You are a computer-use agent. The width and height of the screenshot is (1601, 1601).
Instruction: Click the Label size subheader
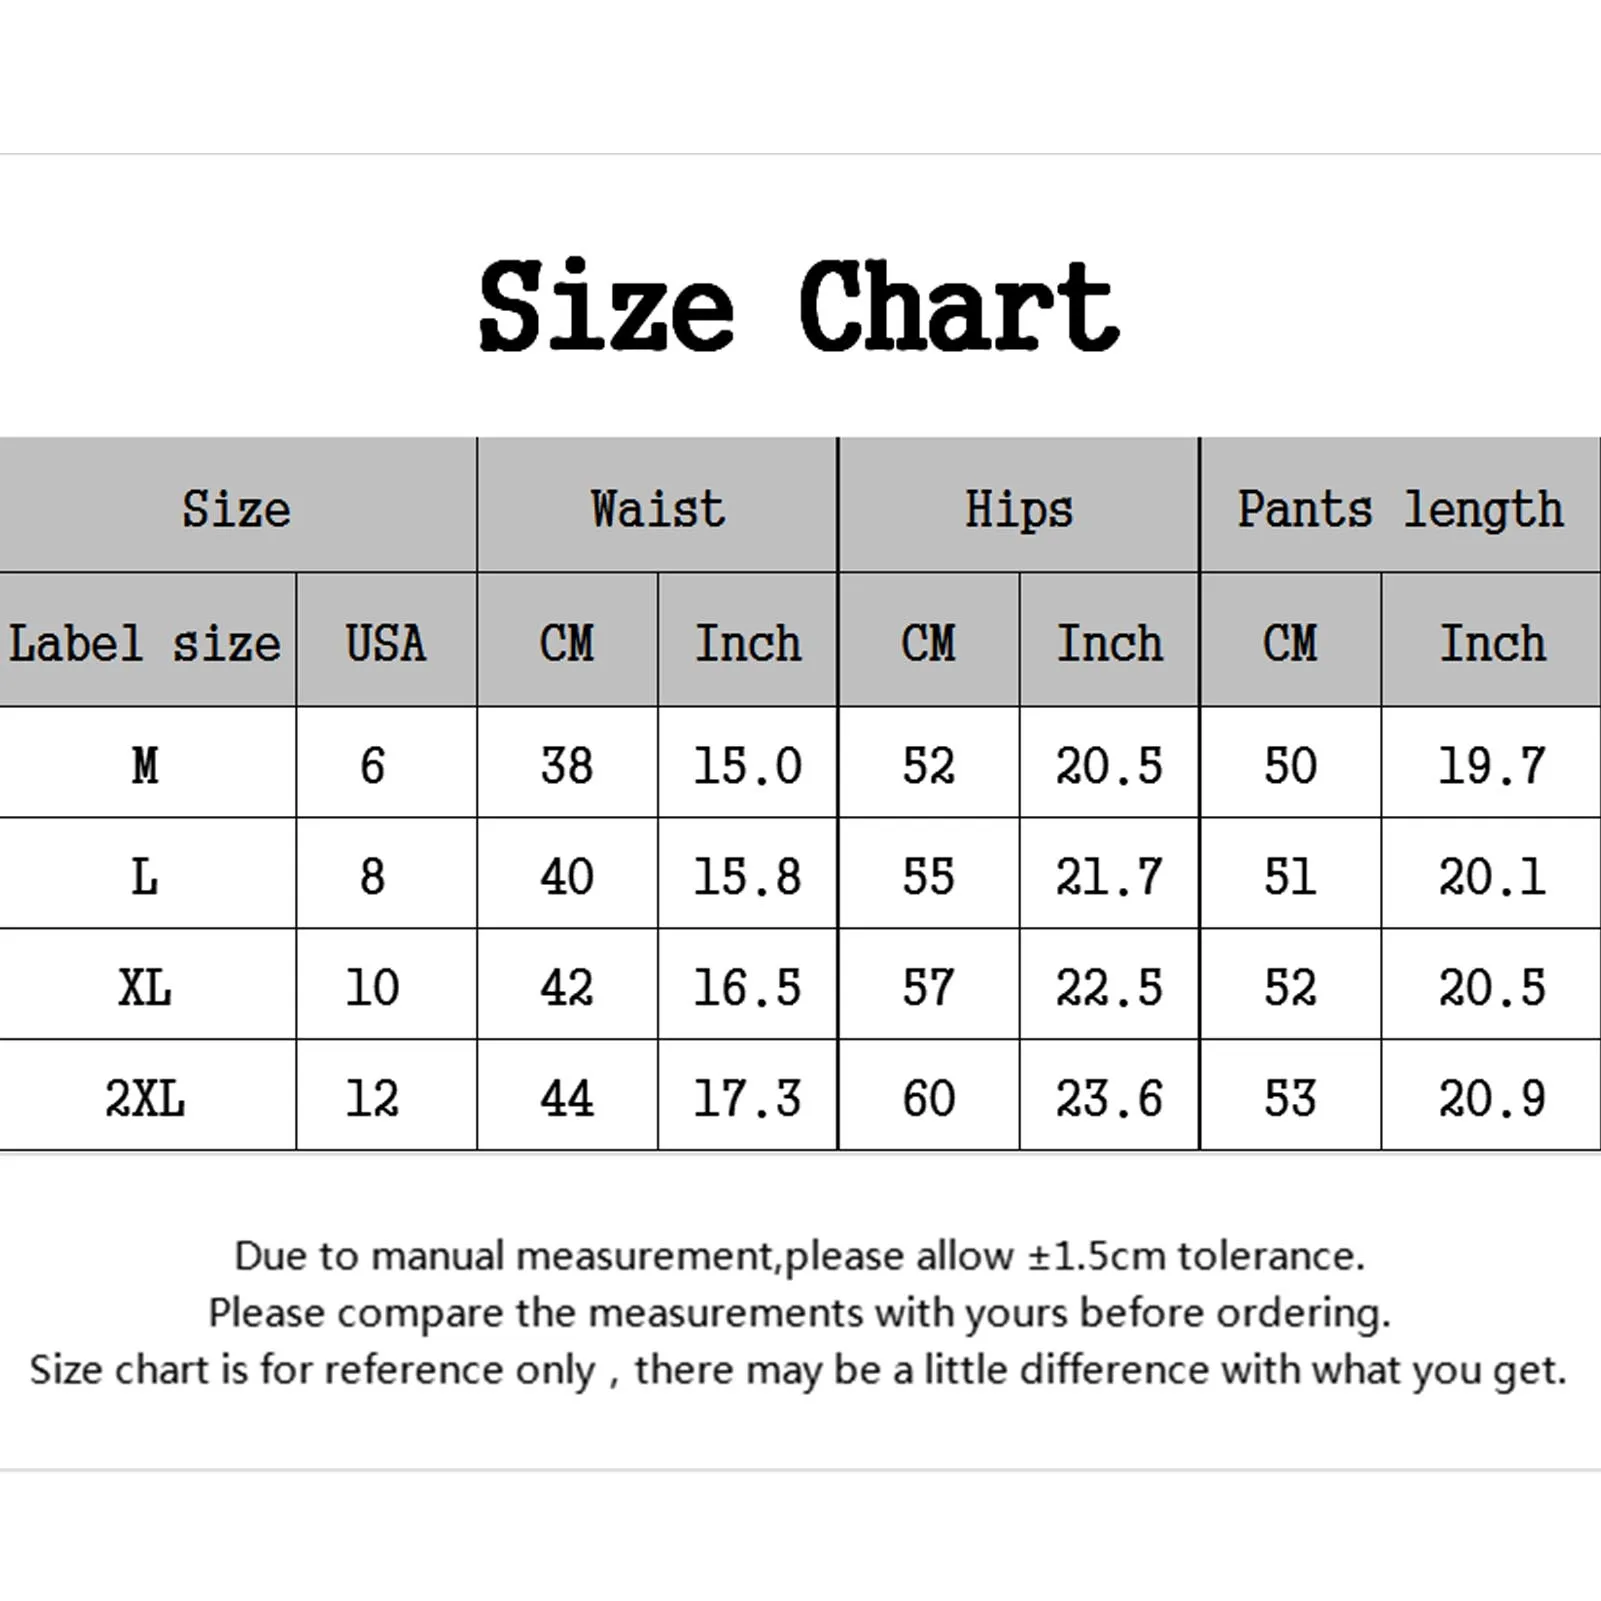145,642
